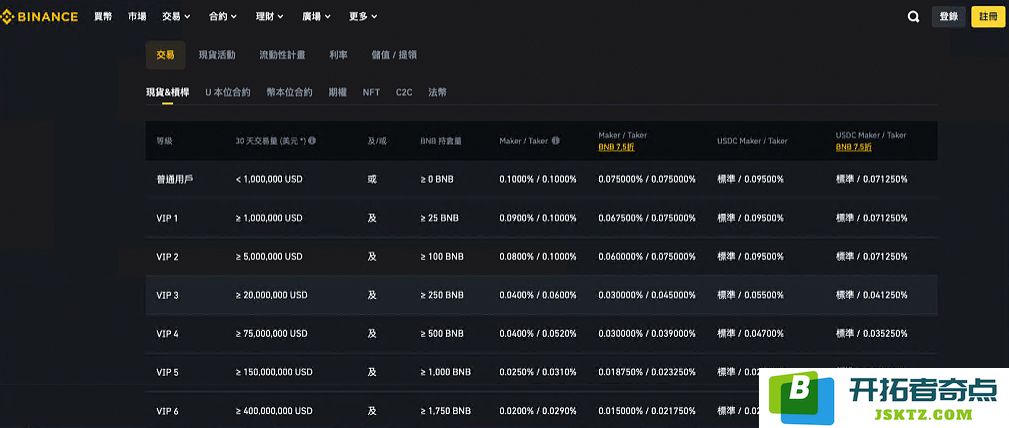
Task: Click info icon next to 30天交易量
Action: (312, 140)
